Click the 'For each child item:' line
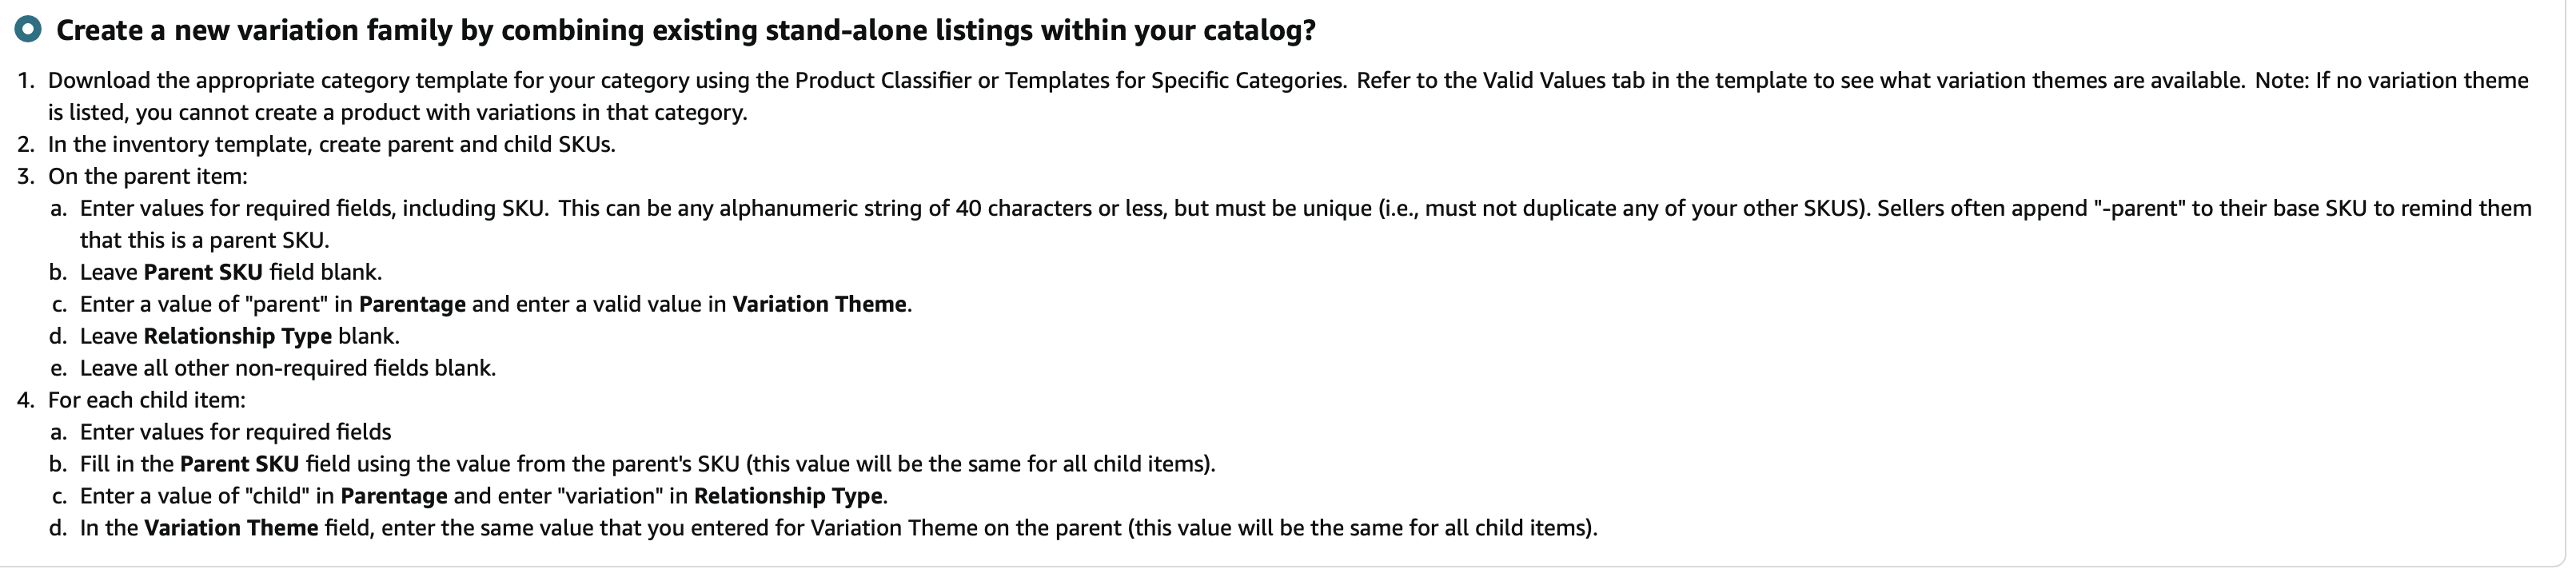 146,401
